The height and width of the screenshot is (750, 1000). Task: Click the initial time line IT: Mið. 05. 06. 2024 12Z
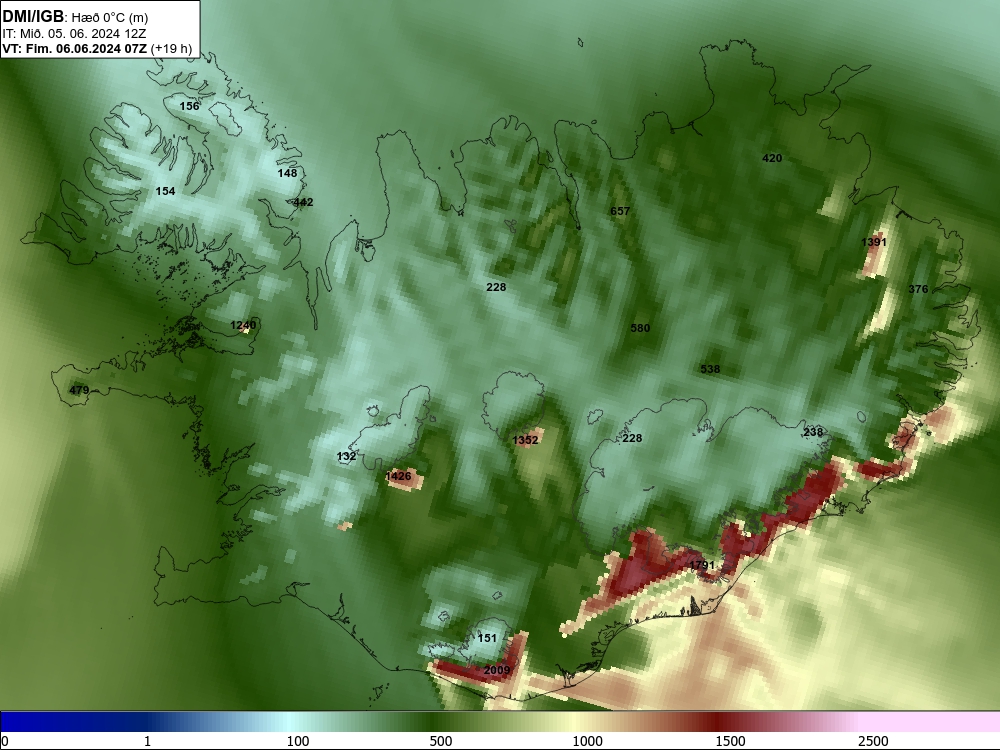[x=74, y=34]
